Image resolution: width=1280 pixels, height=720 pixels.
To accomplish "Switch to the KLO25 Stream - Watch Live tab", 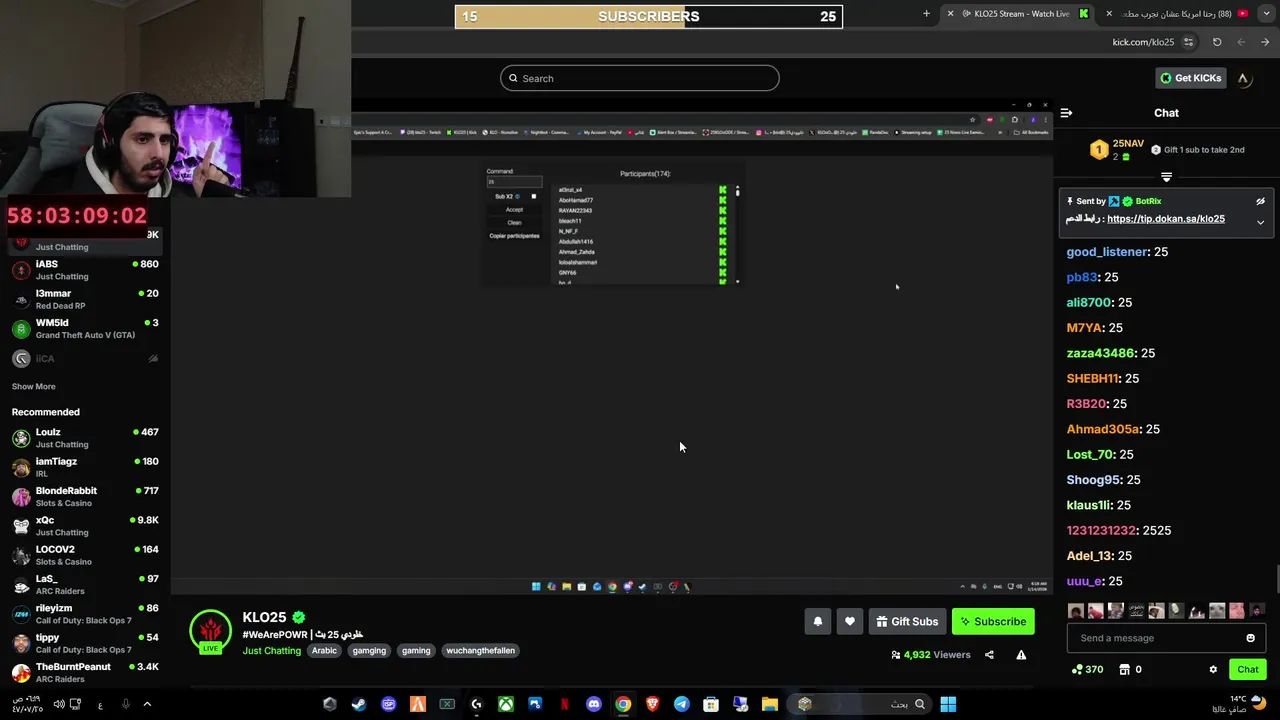I will 1018,14.
